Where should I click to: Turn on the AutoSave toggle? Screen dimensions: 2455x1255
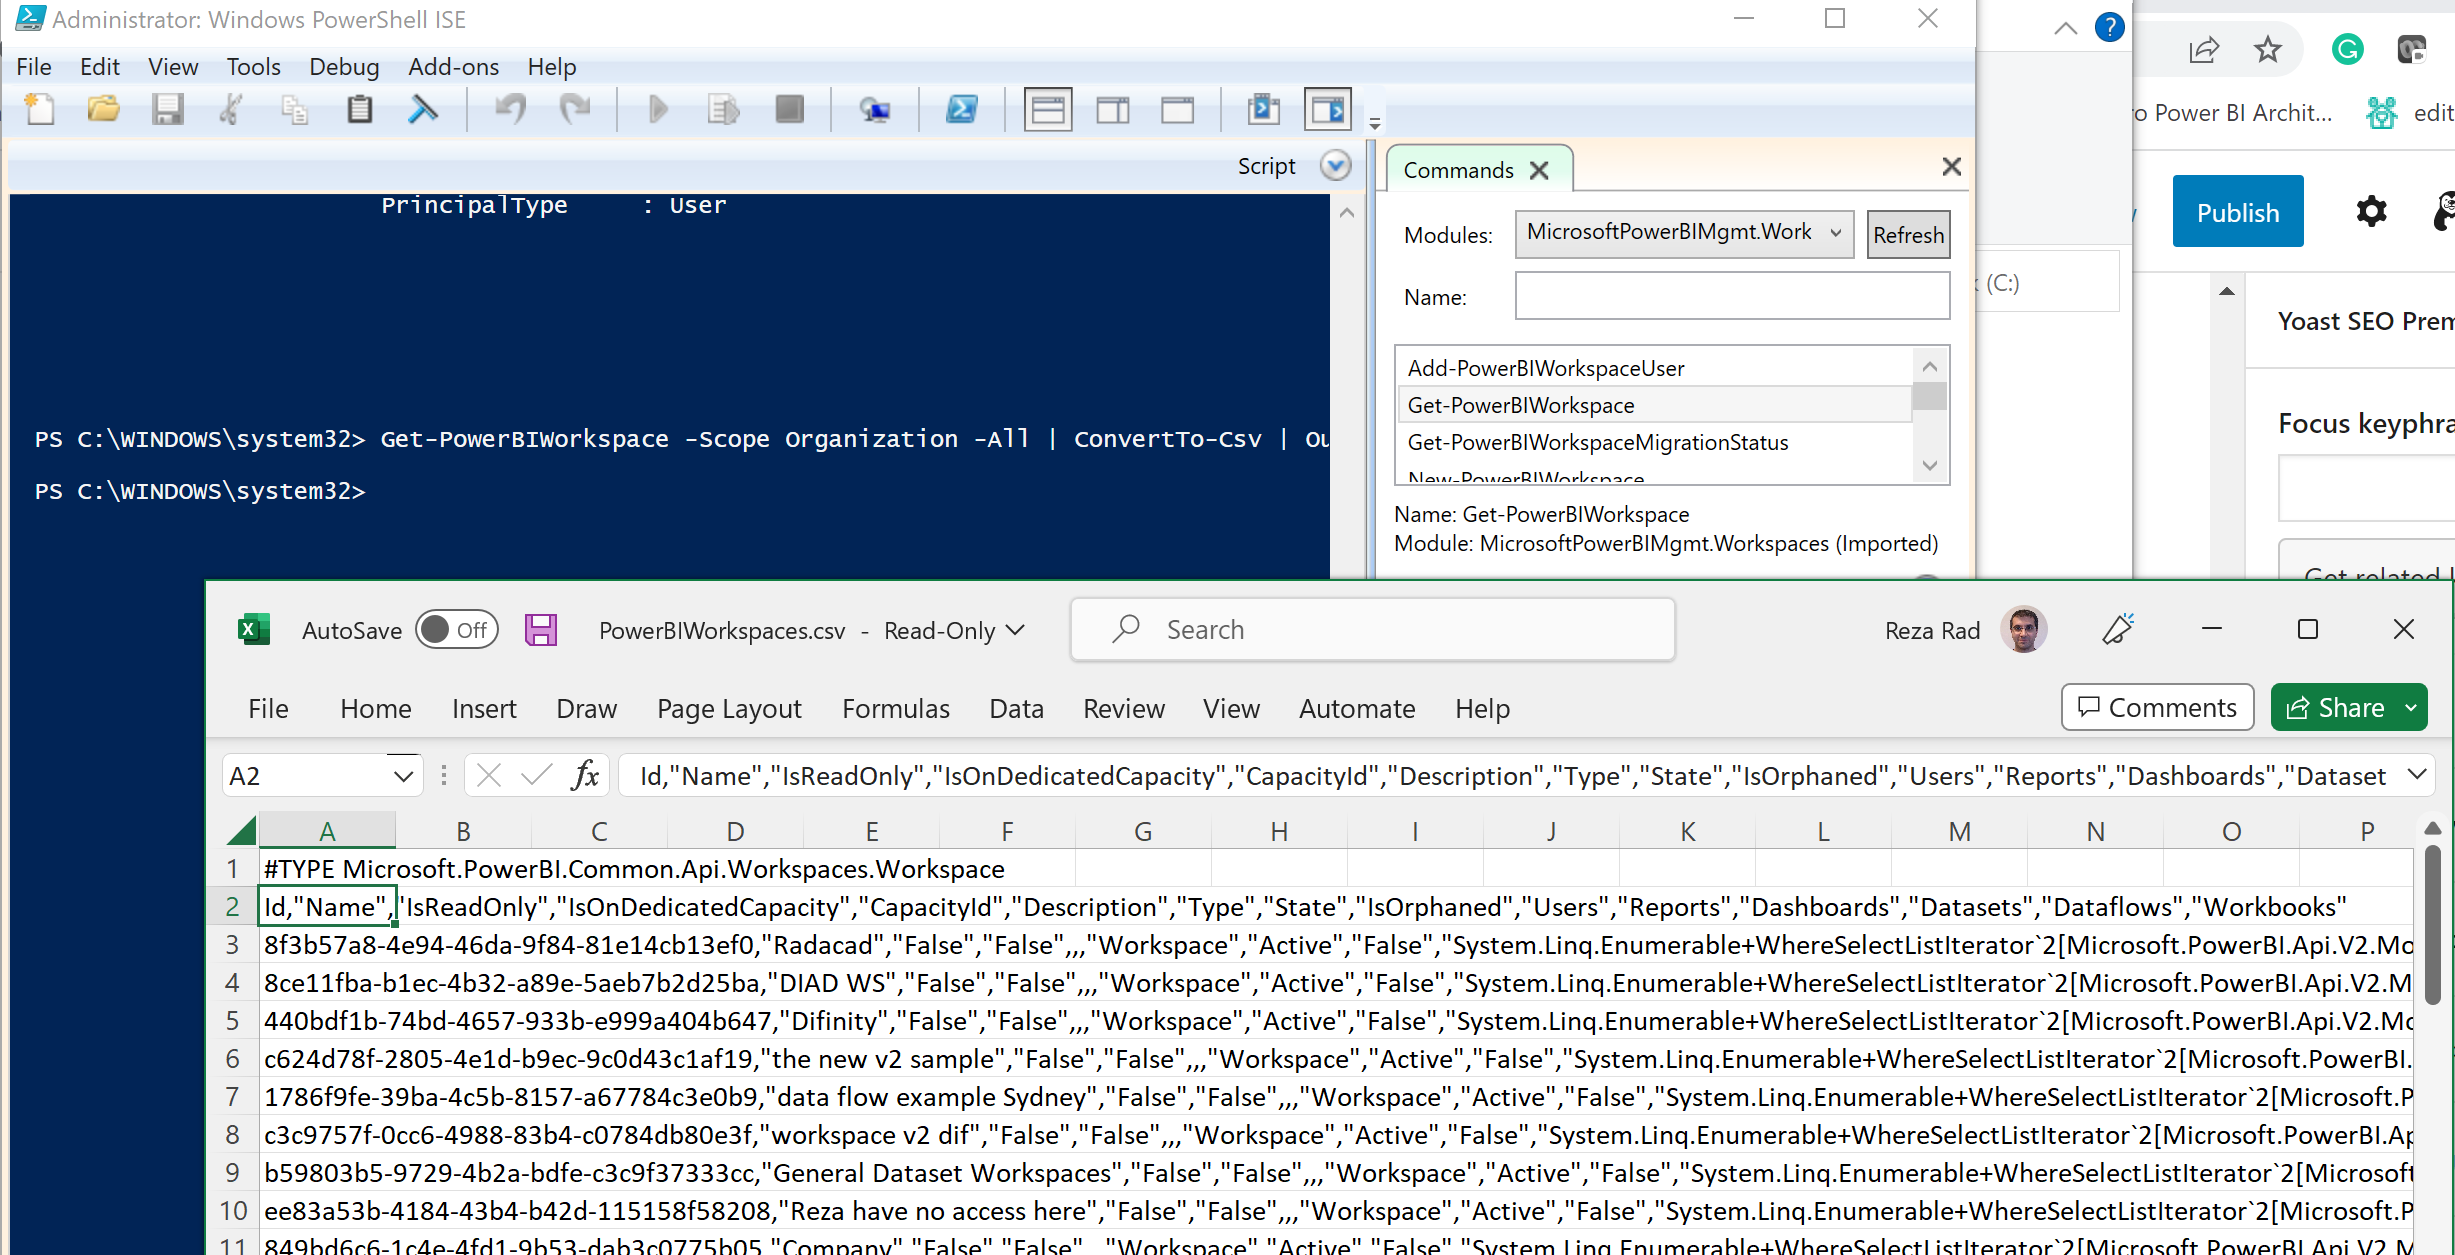click(457, 630)
